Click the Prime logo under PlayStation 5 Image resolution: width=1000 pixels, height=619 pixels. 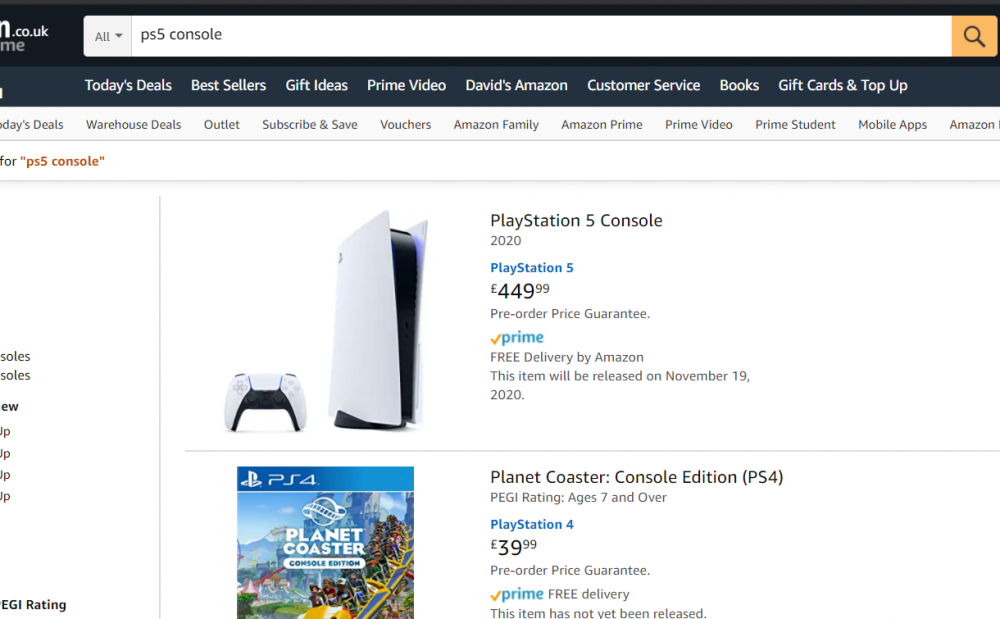(x=517, y=338)
